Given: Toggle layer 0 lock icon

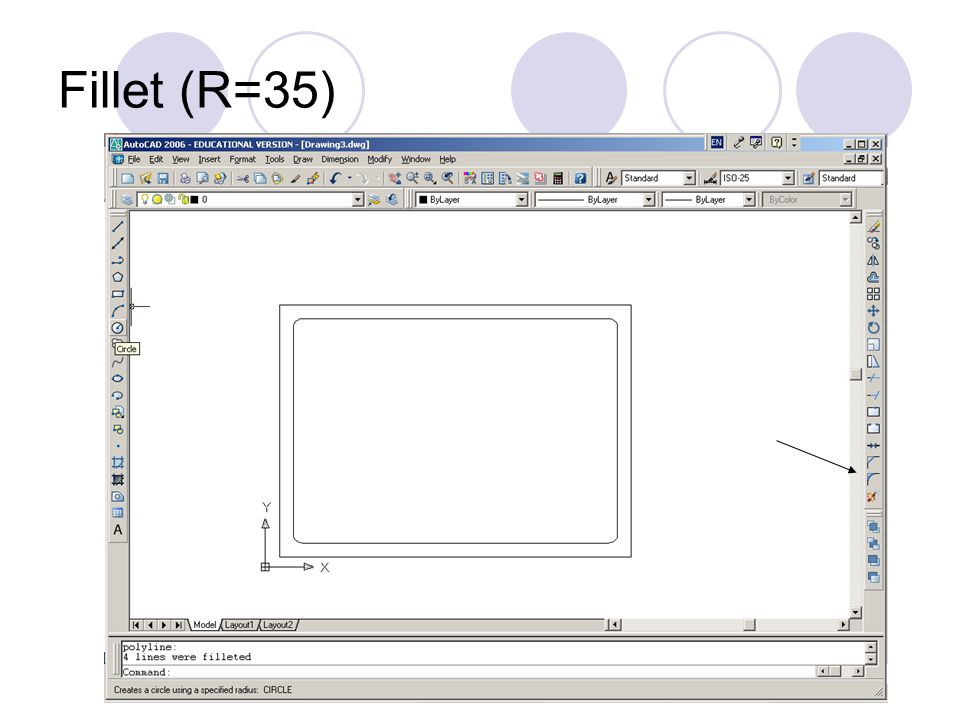Looking at the screenshot, I should 182,199.
